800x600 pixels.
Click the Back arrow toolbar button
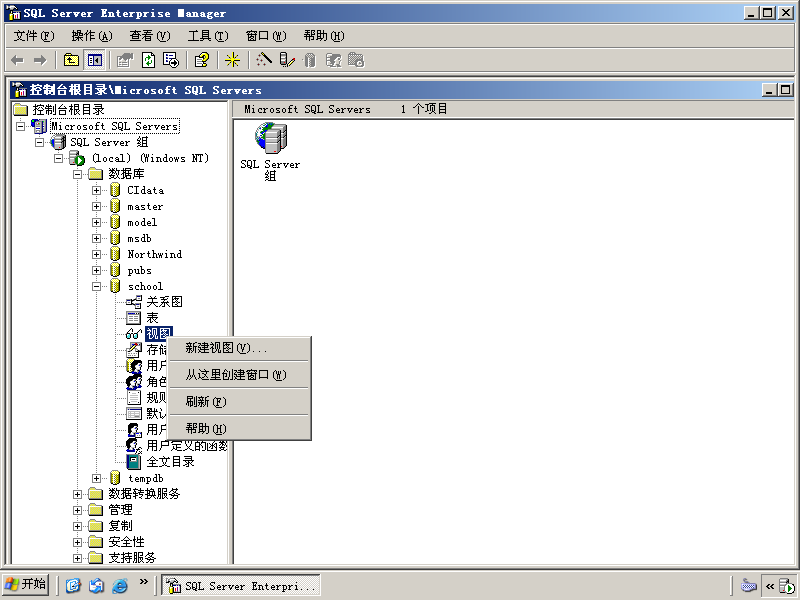(18, 60)
